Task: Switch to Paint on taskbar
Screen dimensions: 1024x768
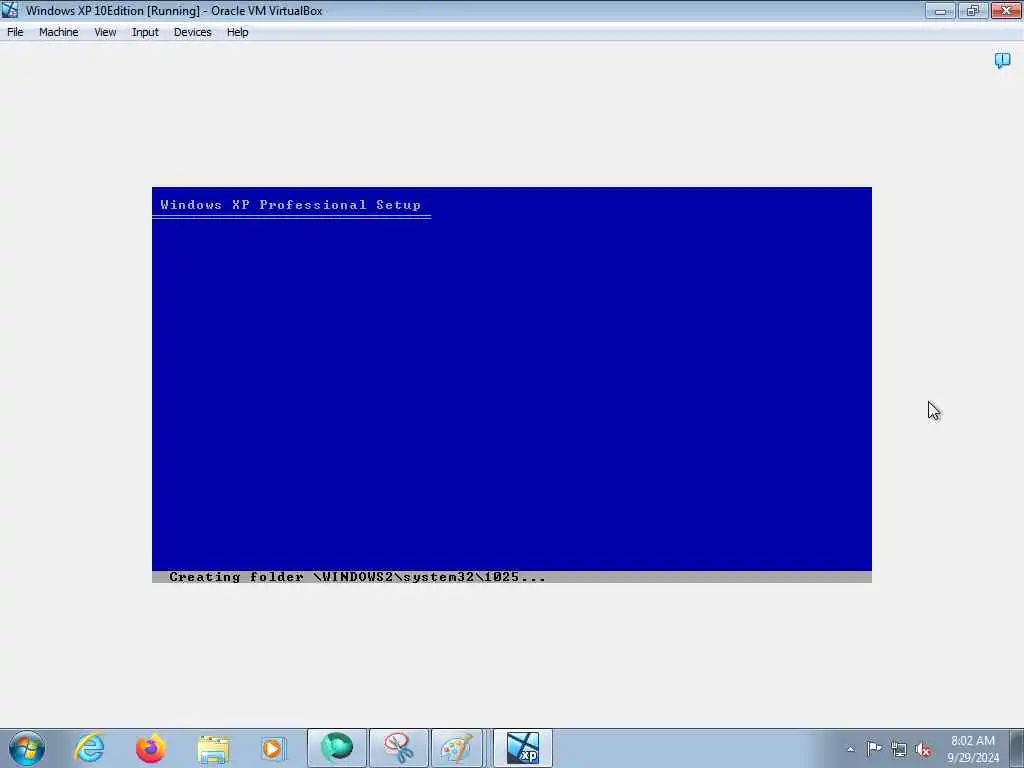Action: click(x=457, y=748)
